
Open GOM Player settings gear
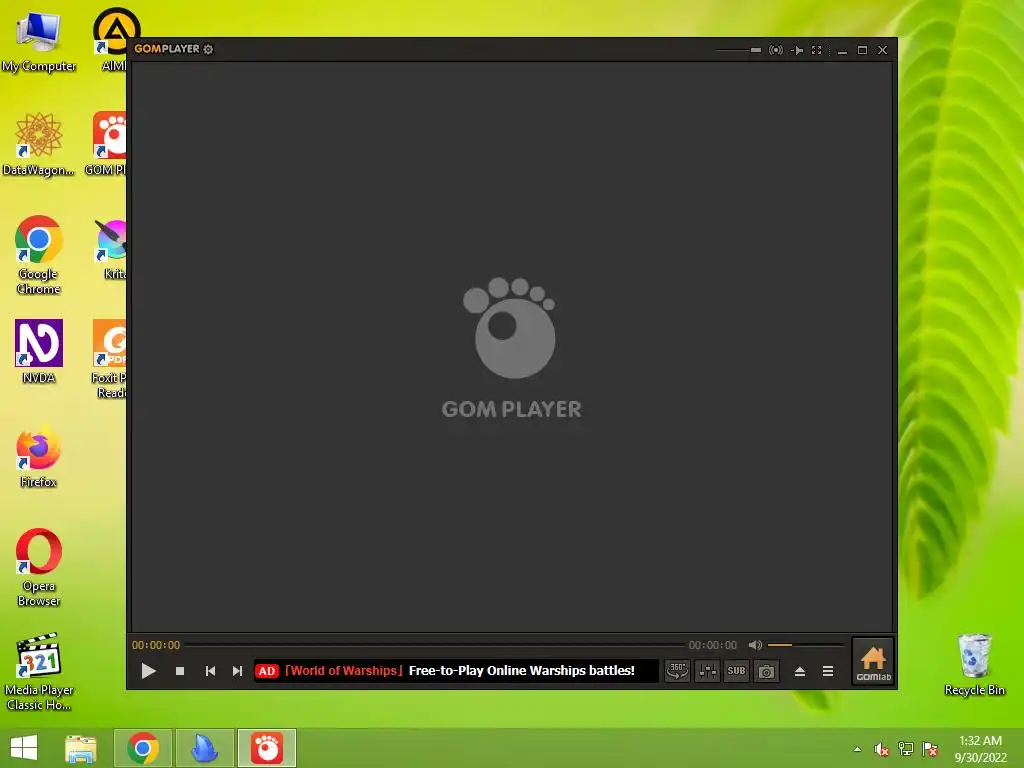coord(208,49)
